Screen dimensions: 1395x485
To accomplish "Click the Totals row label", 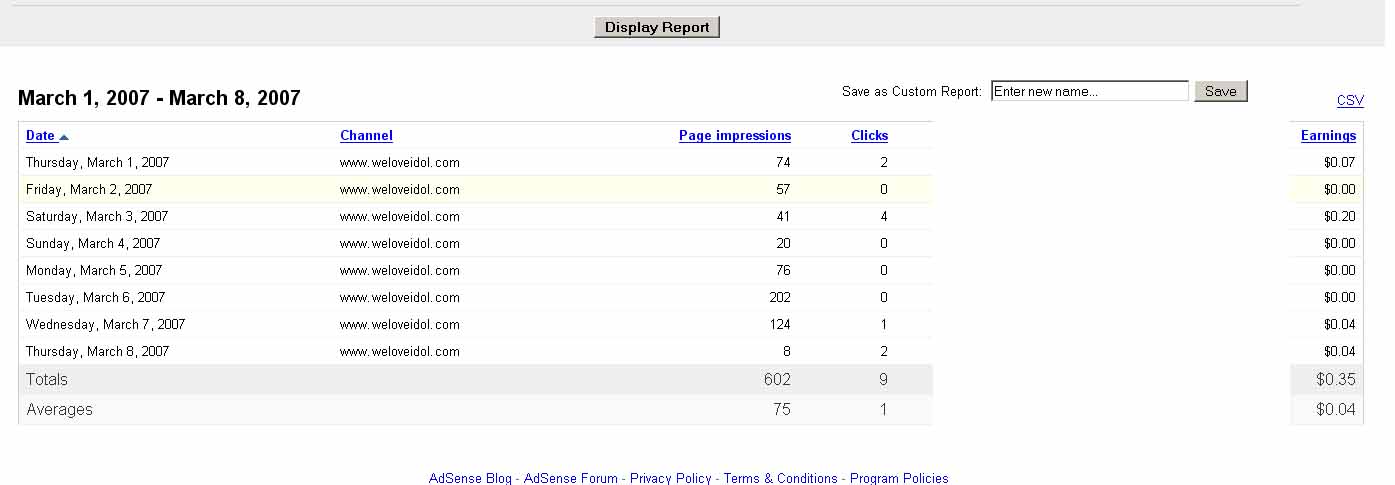I will pos(47,379).
